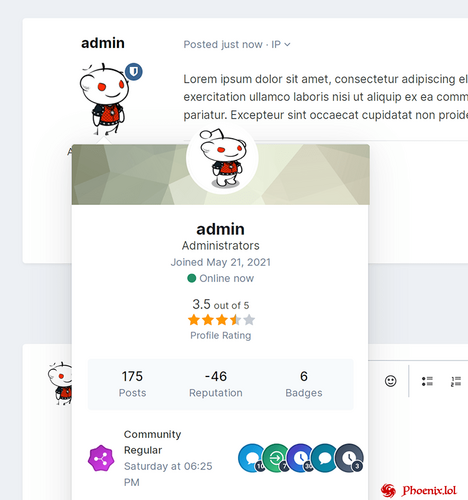Select the indigo clock badge
The image size is (468, 500).
pos(300,458)
